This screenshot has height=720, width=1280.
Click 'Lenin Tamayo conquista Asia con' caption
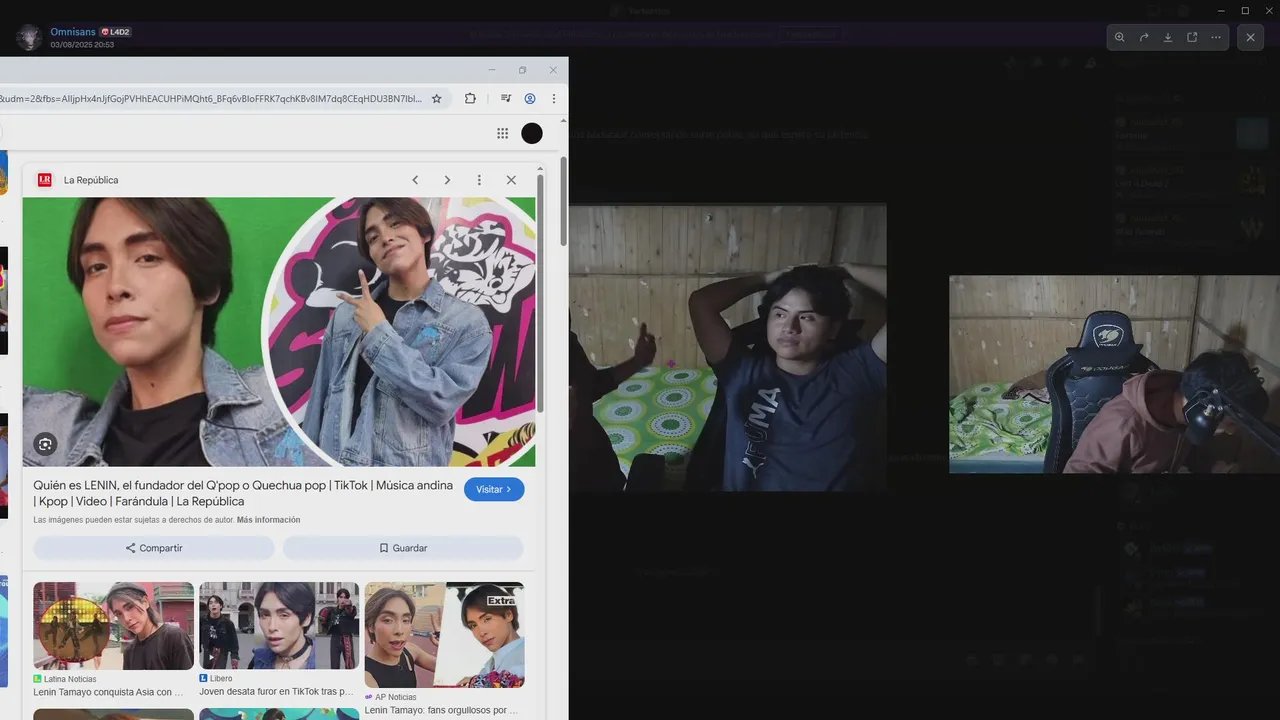pyautogui.click(x=109, y=692)
